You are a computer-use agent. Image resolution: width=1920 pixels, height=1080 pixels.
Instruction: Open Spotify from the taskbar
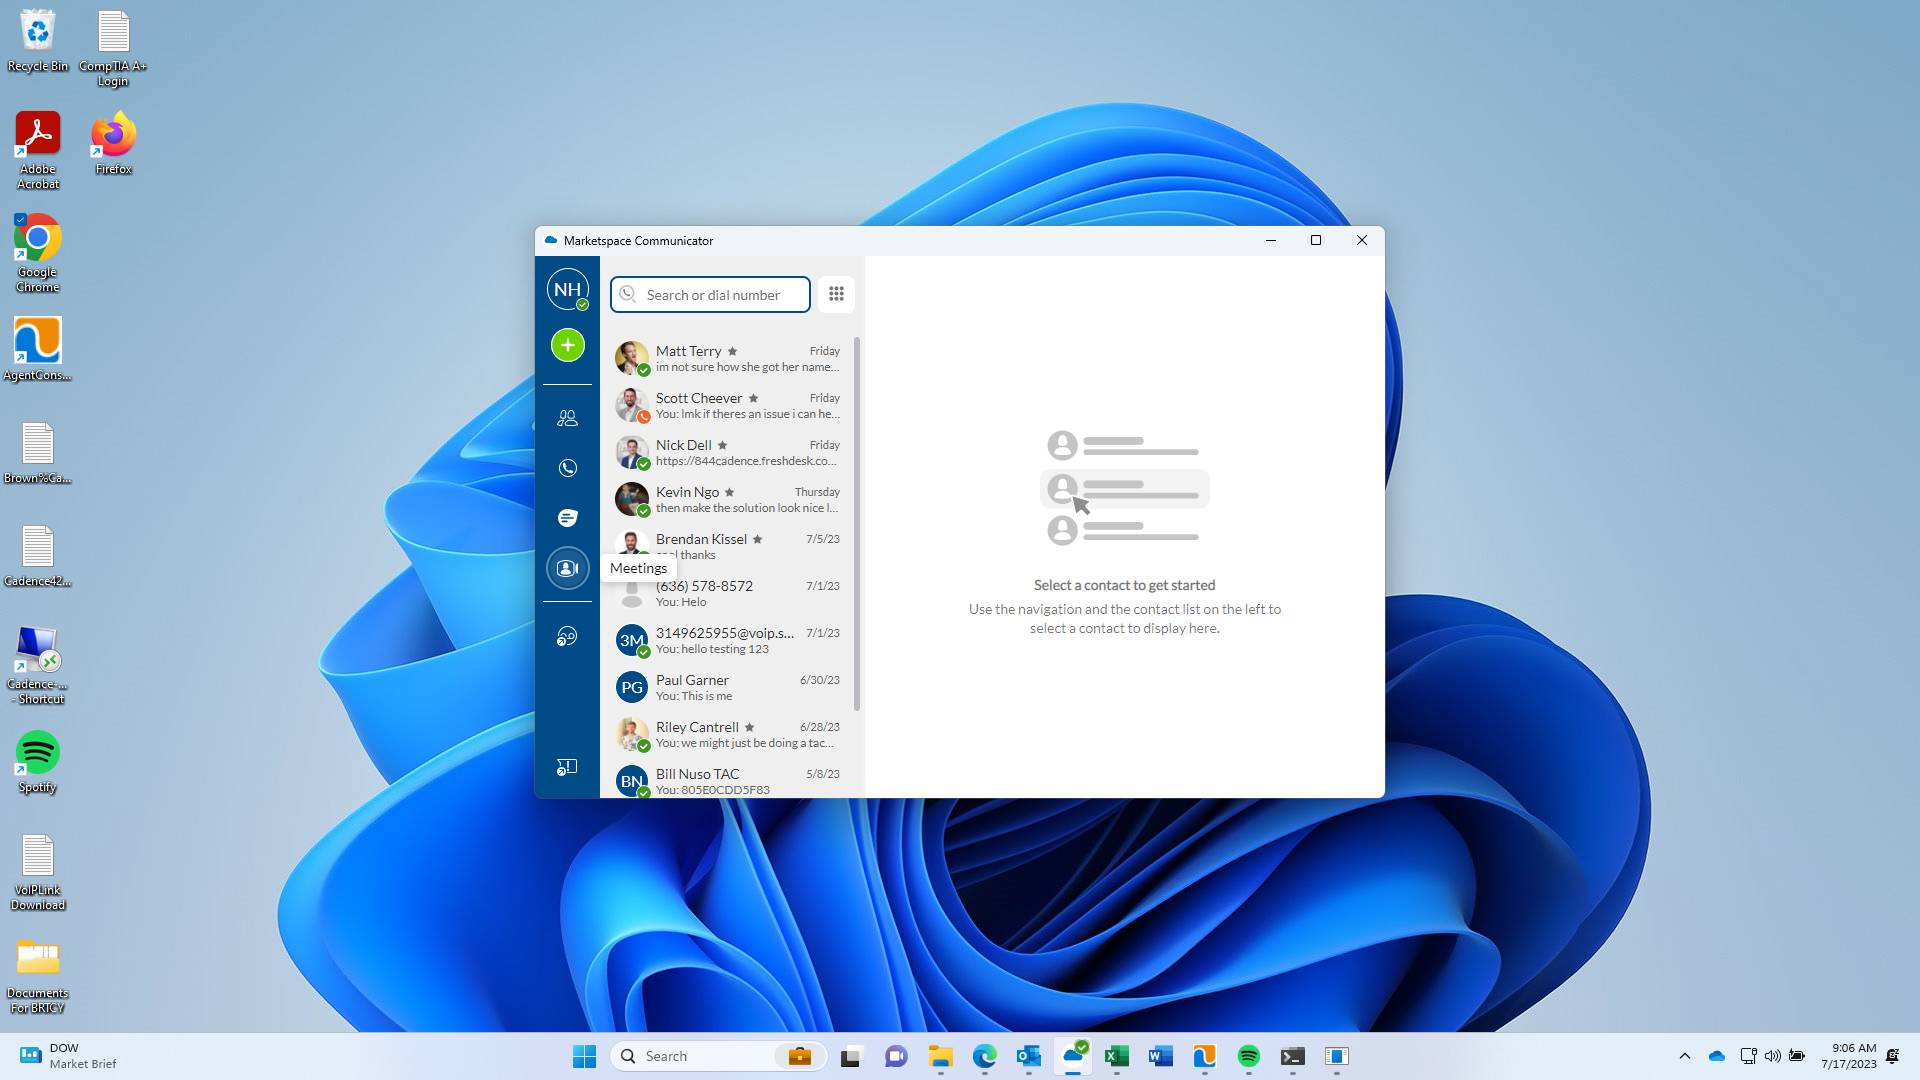coord(1248,1056)
